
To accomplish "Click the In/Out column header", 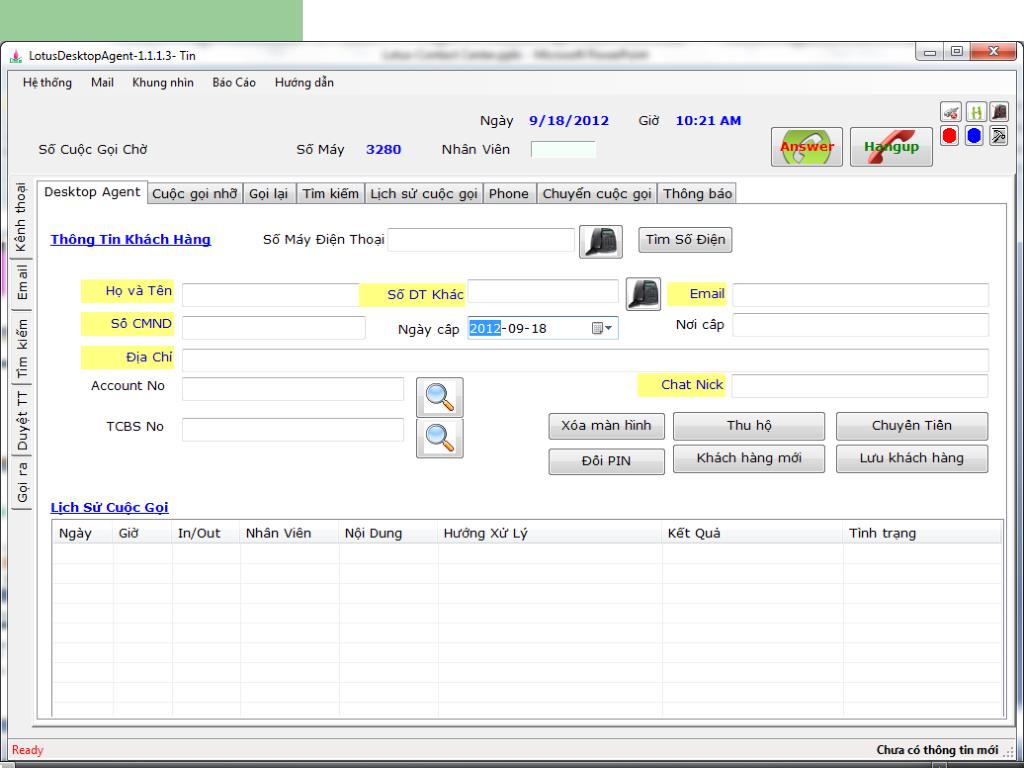I will click(206, 534).
